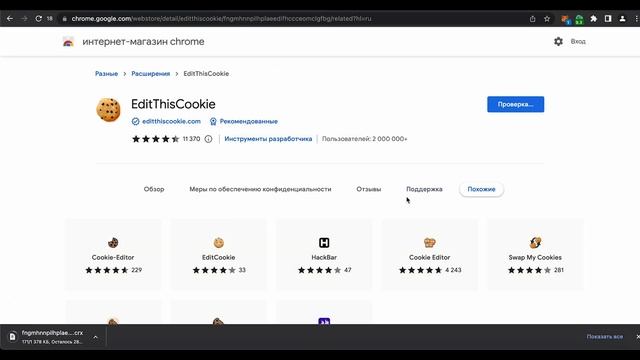Screen dimensions: 640x360
Task: Open the EditCookie extension card
Action: point(218,255)
